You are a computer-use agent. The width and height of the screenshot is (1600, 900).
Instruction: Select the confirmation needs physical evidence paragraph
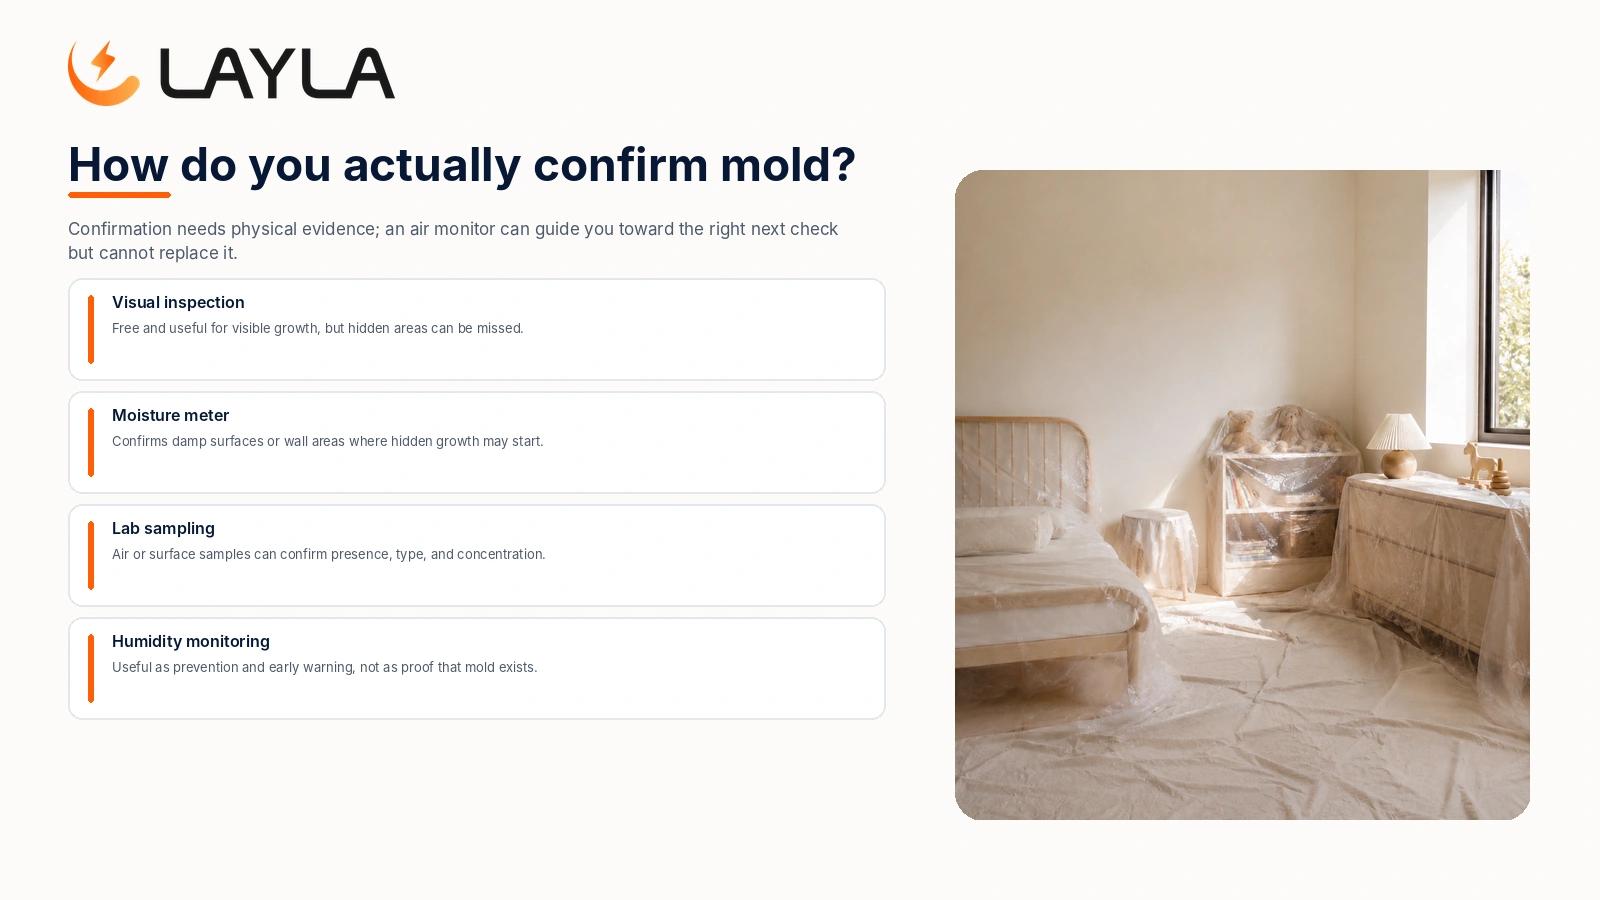tap(453, 241)
